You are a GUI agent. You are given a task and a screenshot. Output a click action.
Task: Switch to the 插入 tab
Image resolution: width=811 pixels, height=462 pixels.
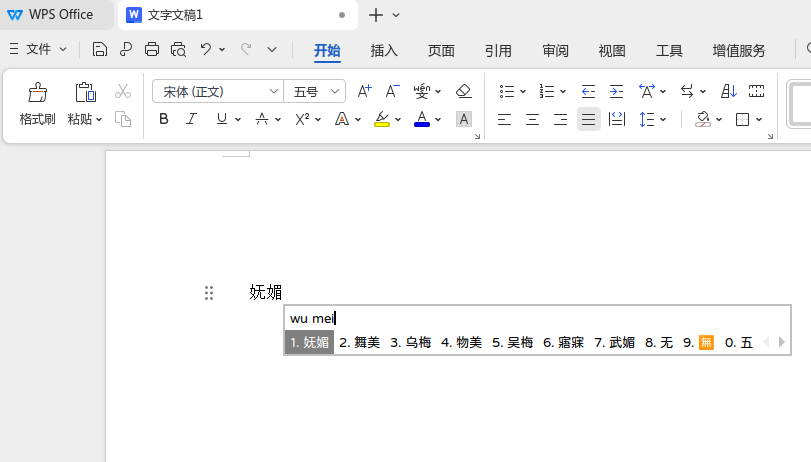[384, 51]
